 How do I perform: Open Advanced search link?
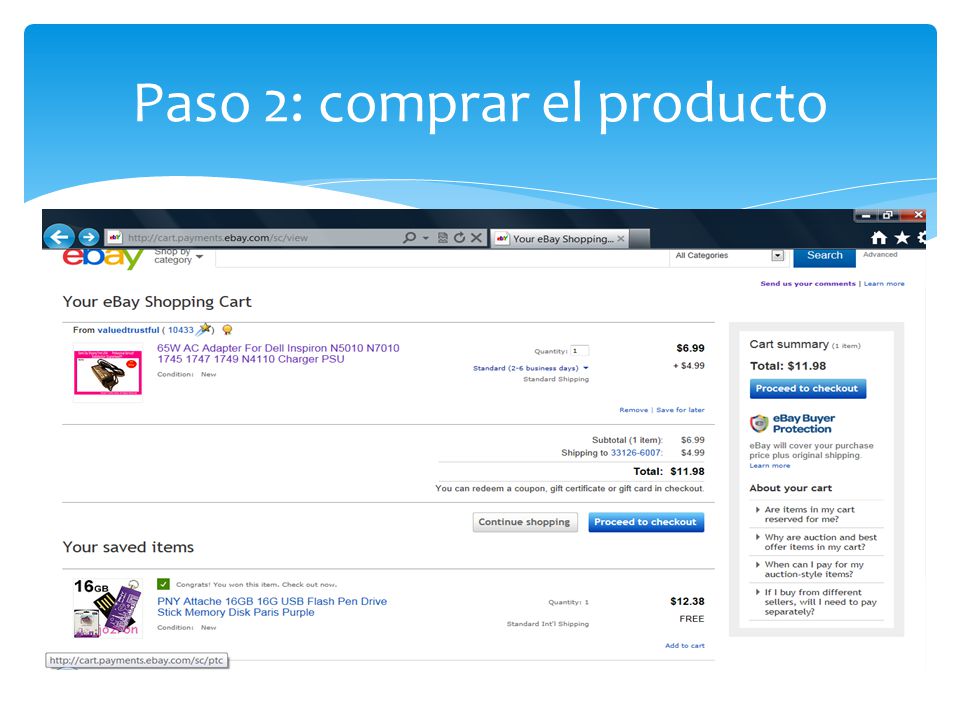[880, 254]
